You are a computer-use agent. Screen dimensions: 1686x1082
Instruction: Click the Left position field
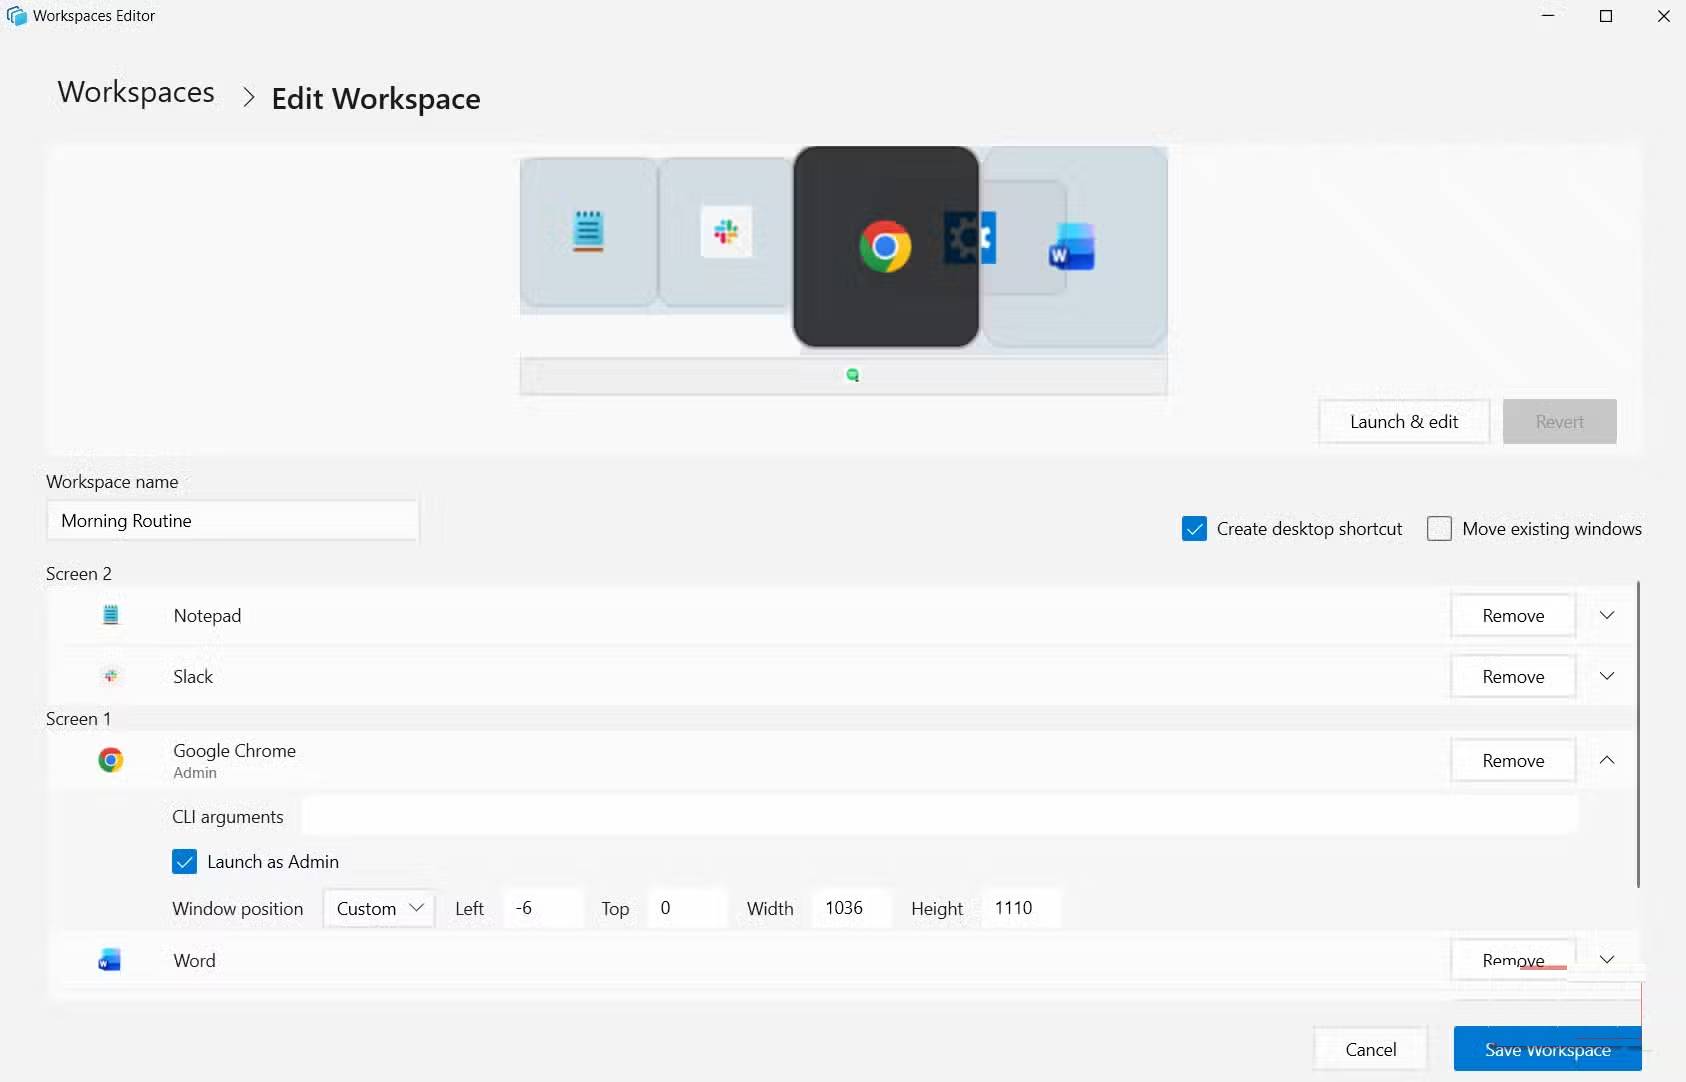click(543, 908)
